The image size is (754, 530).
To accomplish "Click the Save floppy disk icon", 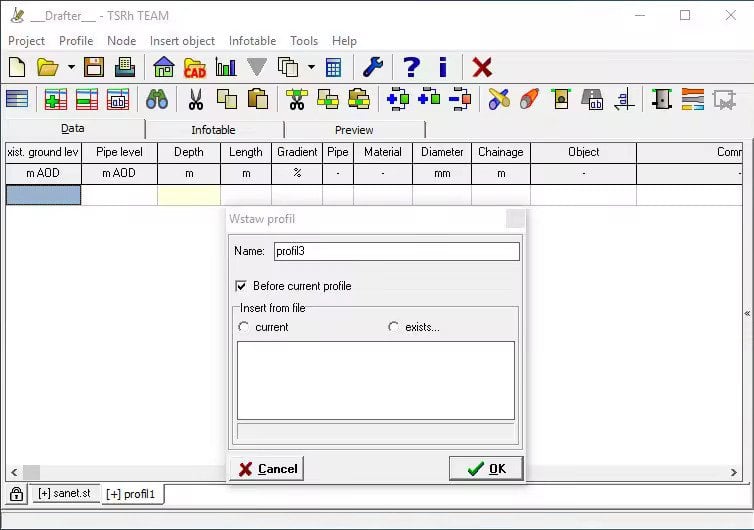I will (x=94, y=67).
